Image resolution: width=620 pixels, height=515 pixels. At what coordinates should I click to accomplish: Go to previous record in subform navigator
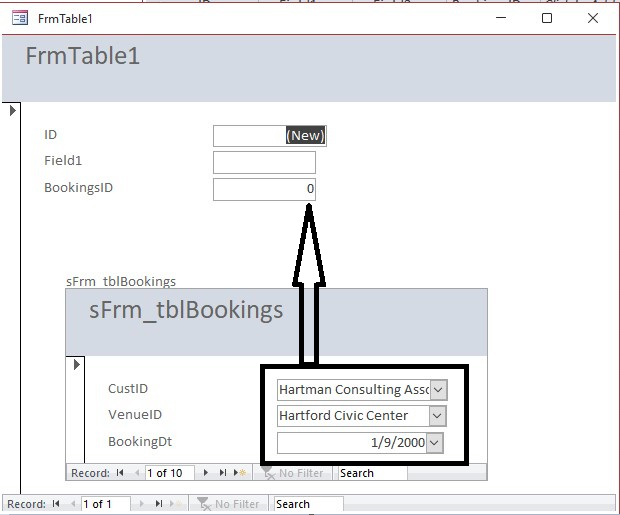[x=137, y=473]
